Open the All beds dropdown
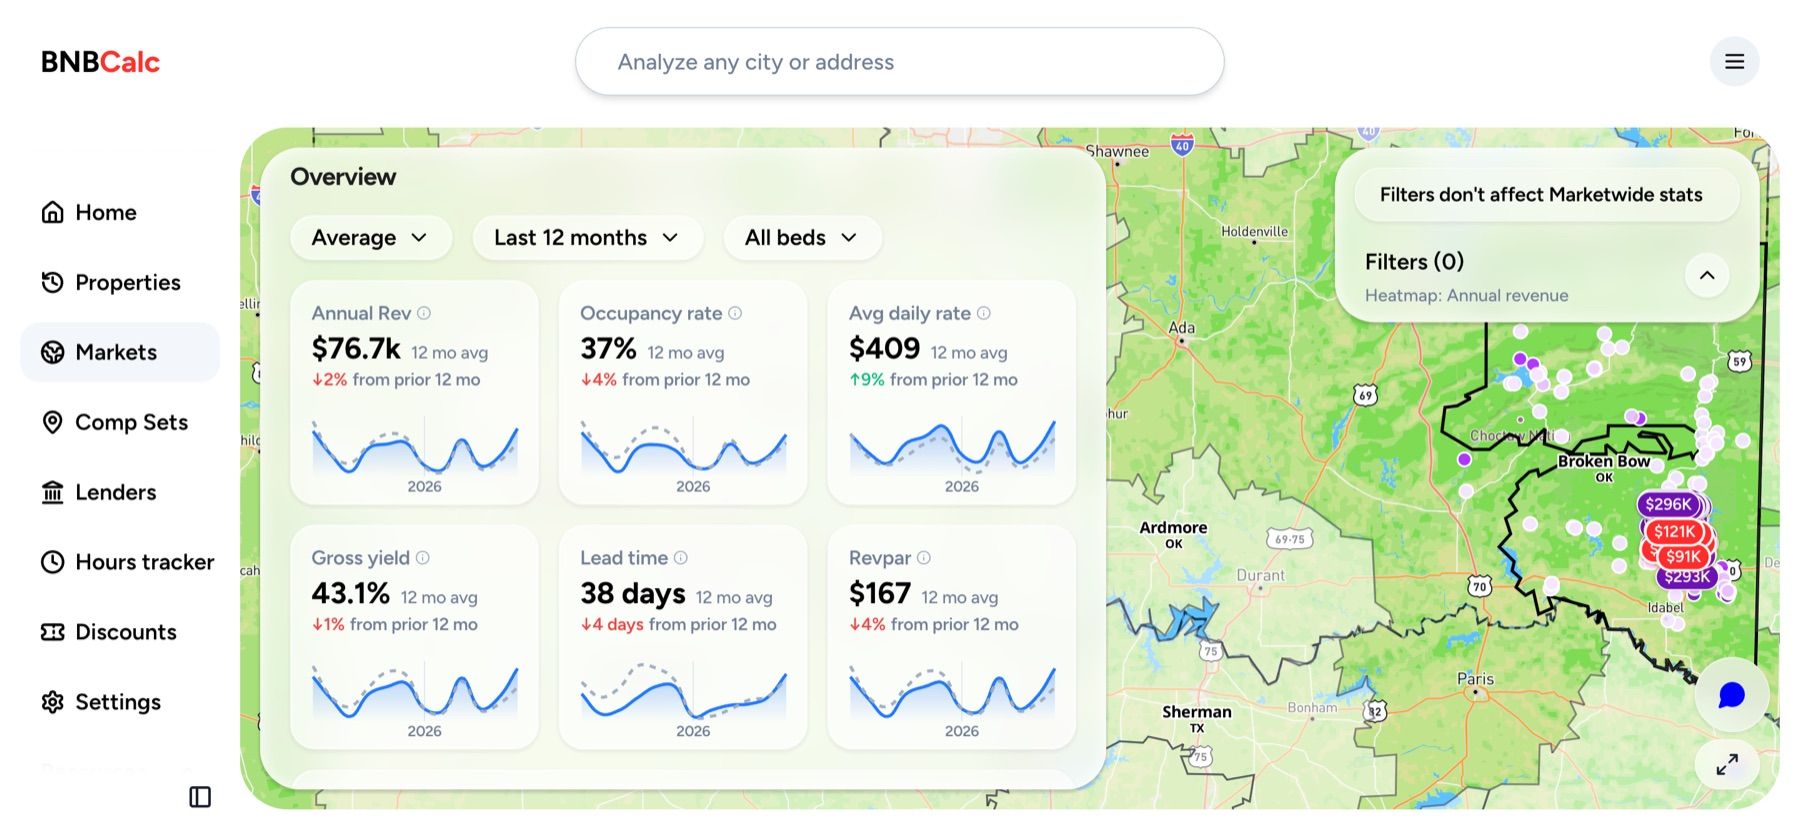The image size is (1800, 837). pyautogui.click(x=802, y=238)
